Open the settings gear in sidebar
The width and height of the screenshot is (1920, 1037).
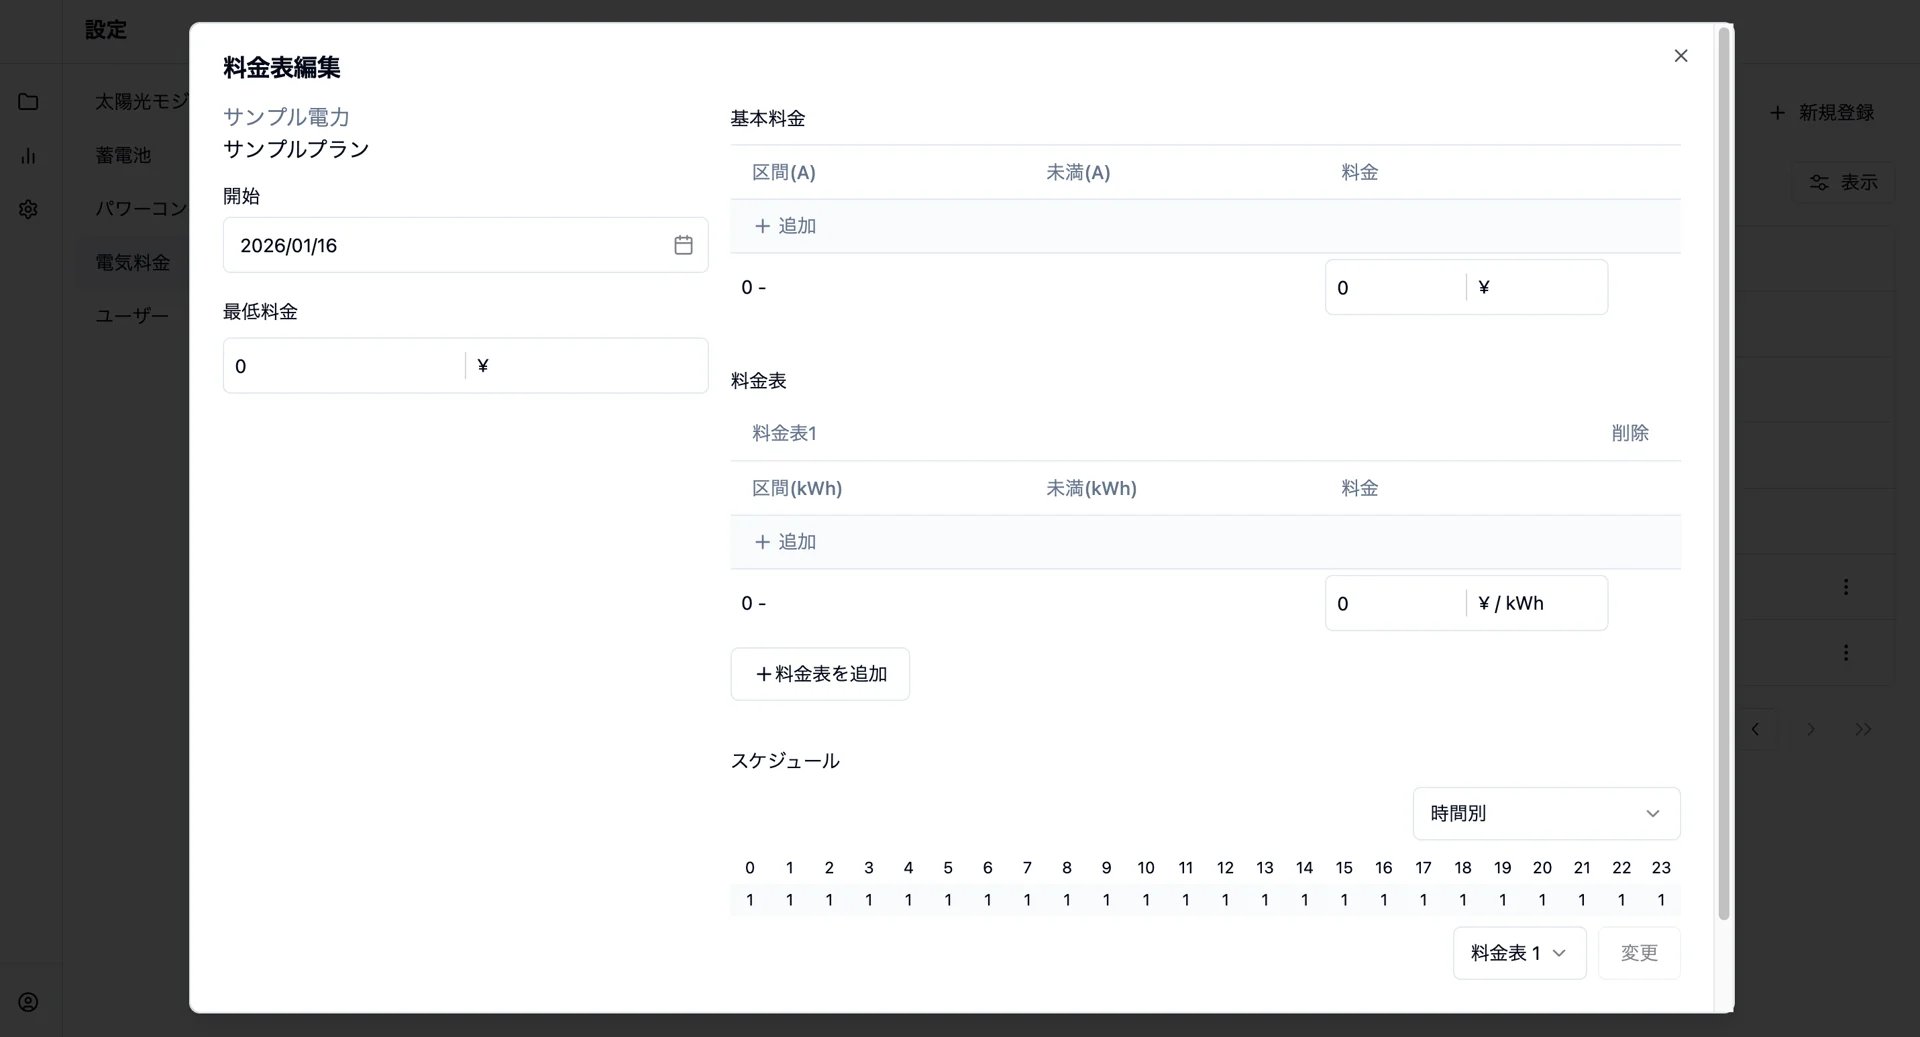[x=28, y=209]
